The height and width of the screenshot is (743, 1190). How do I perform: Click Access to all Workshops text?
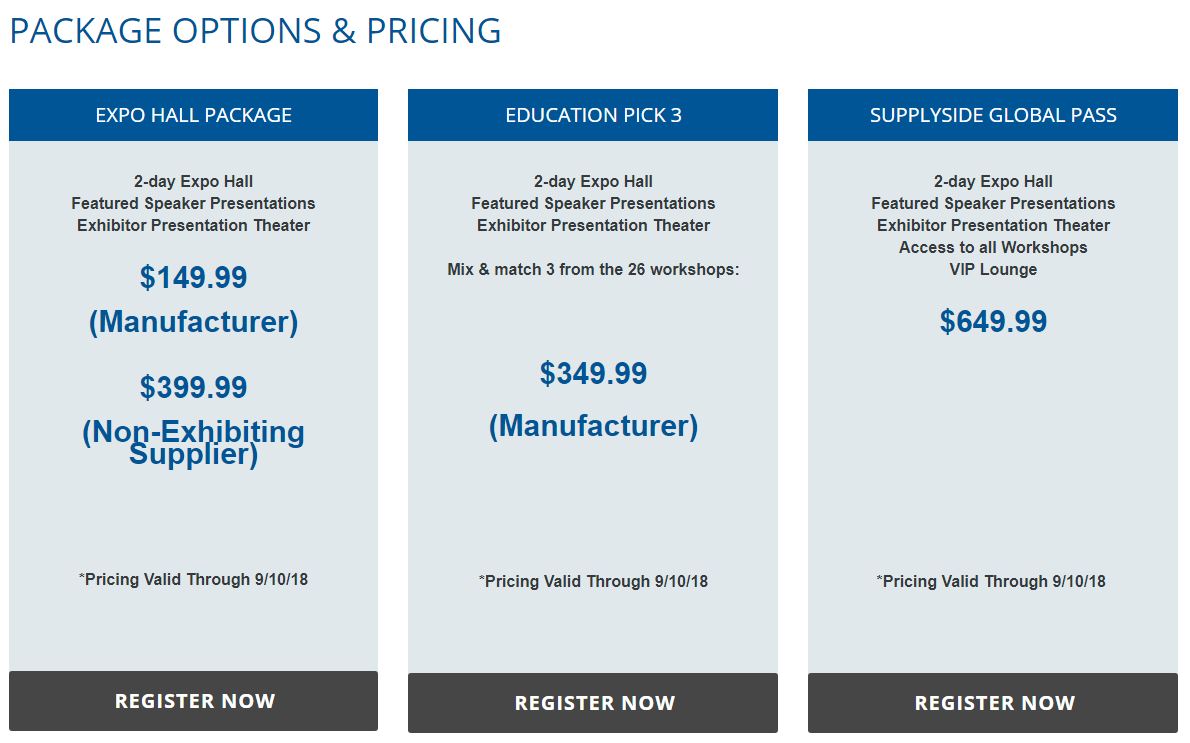click(993, 247)
